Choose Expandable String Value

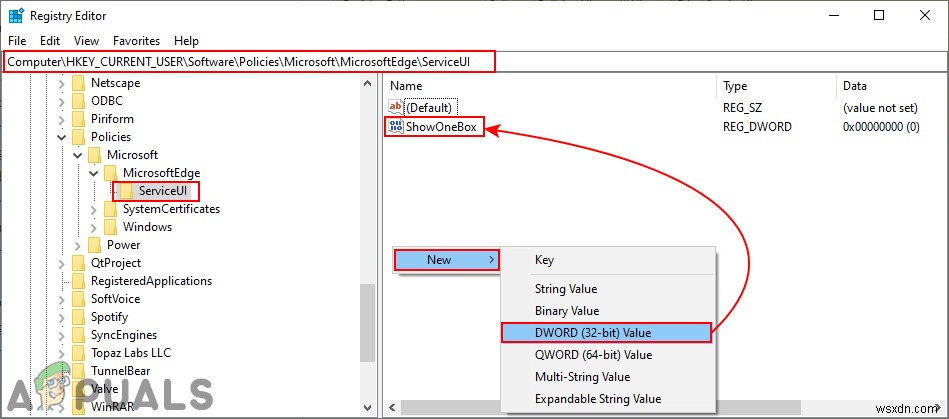(608, 398)
